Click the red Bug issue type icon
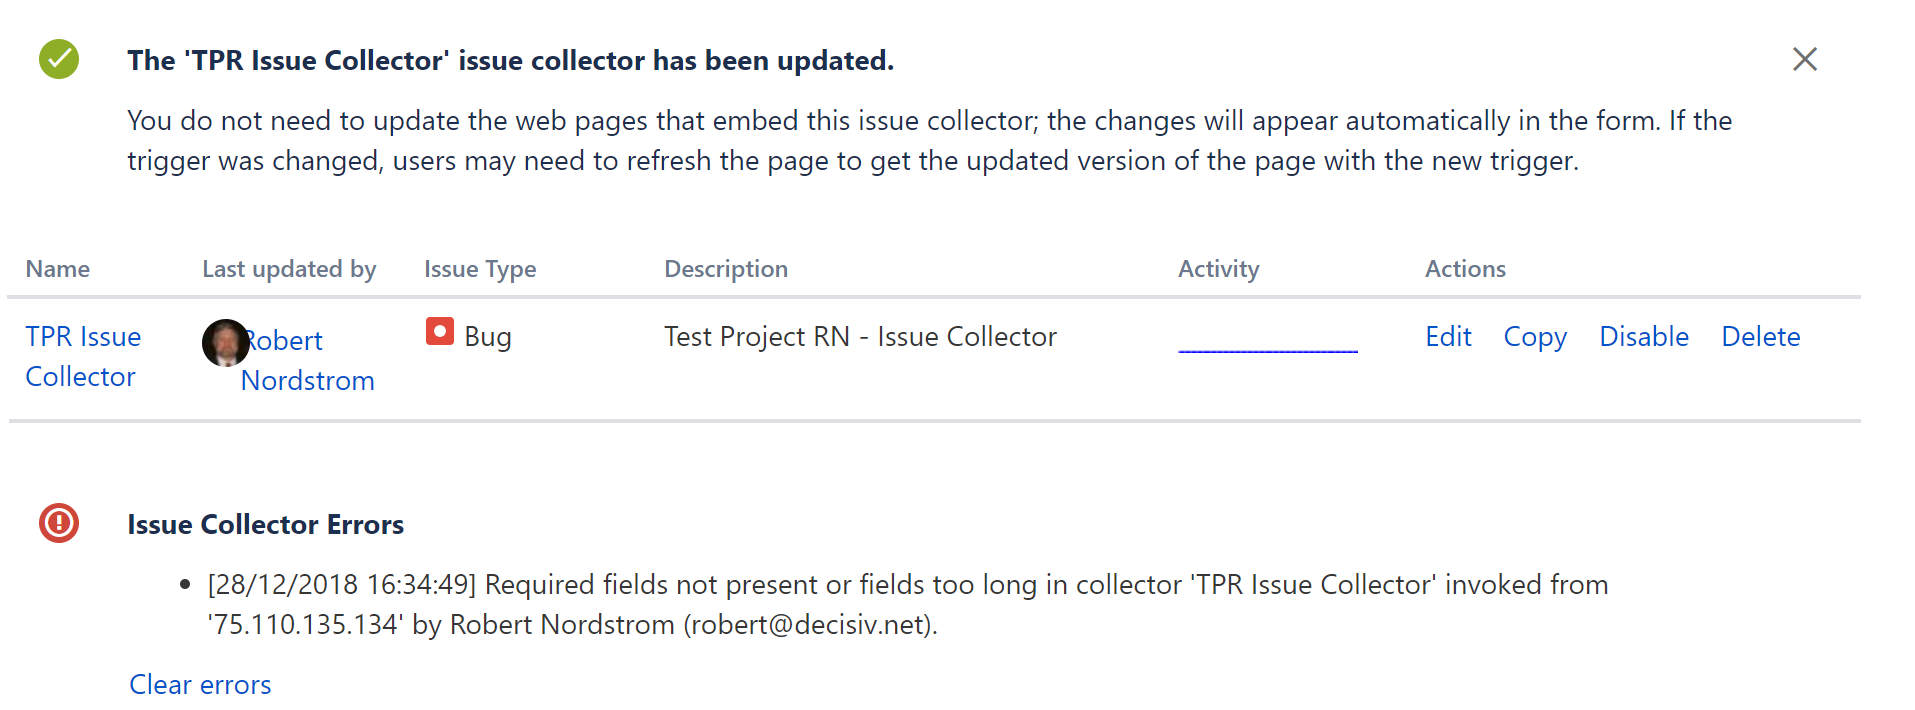The height and width of the screenshot is (710, 1915). 439,332
